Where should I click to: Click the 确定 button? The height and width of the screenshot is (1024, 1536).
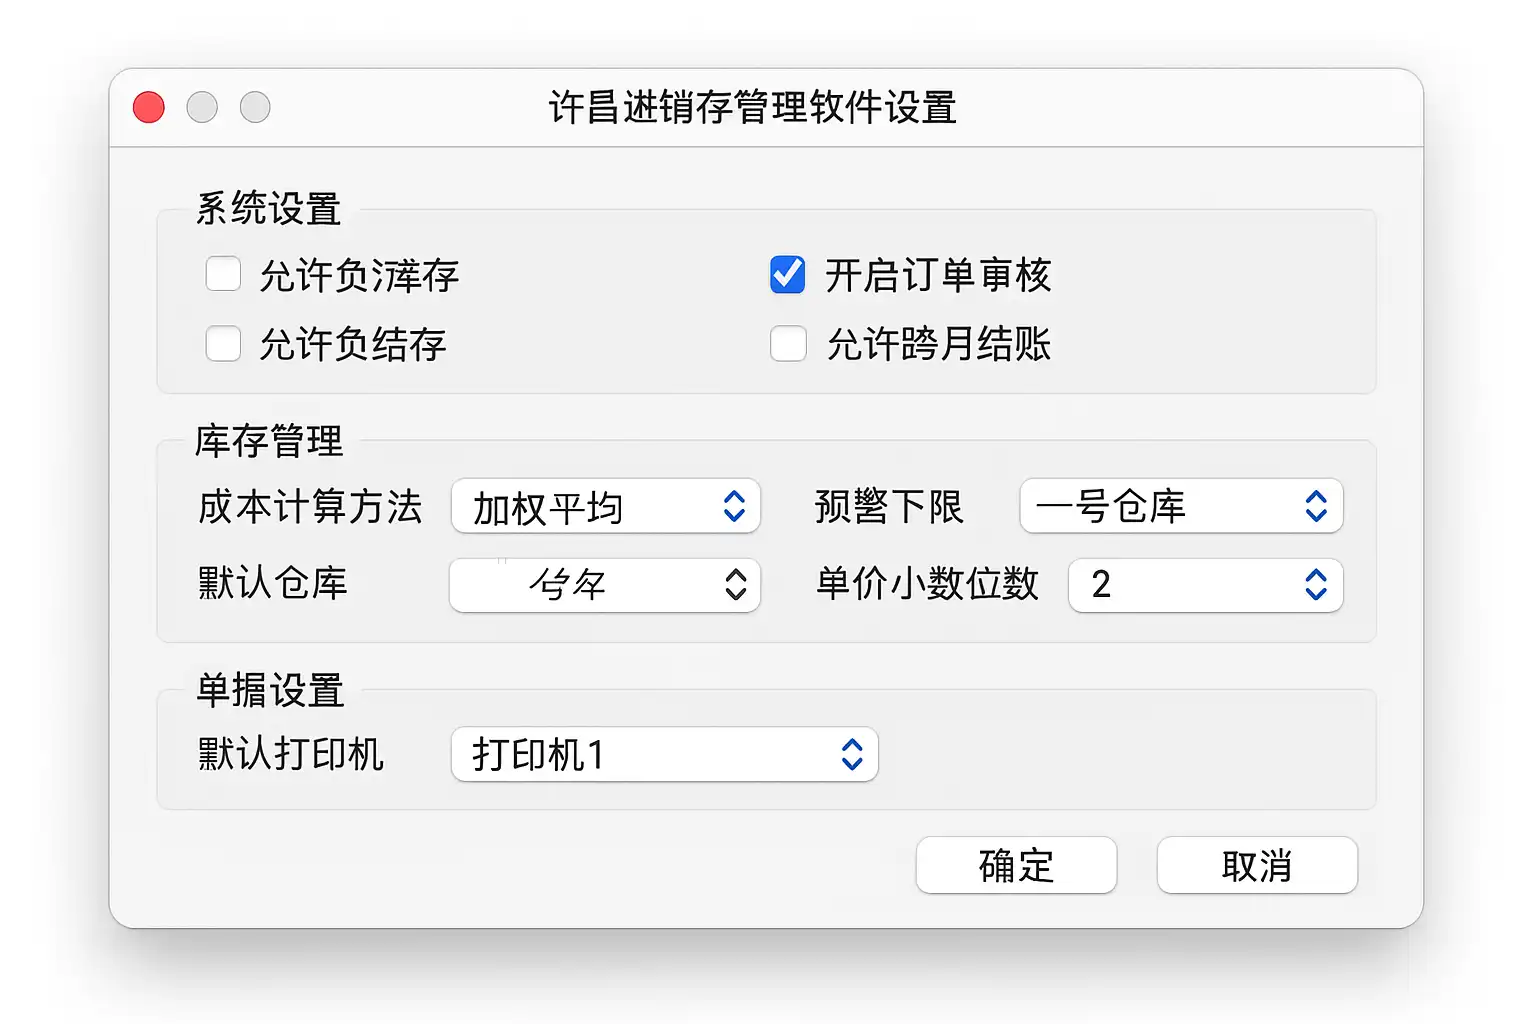tap(1016, 865)
